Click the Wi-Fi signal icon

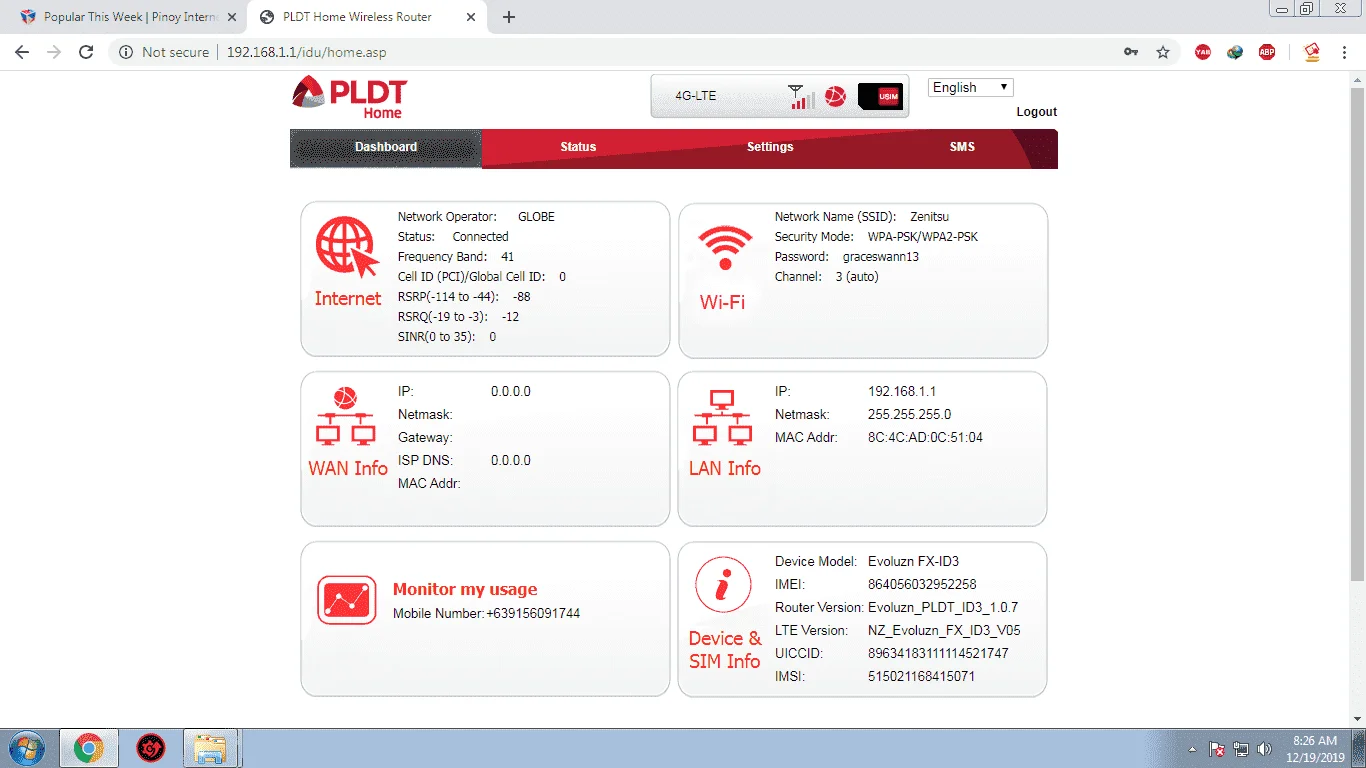click(x=725, y=247)
